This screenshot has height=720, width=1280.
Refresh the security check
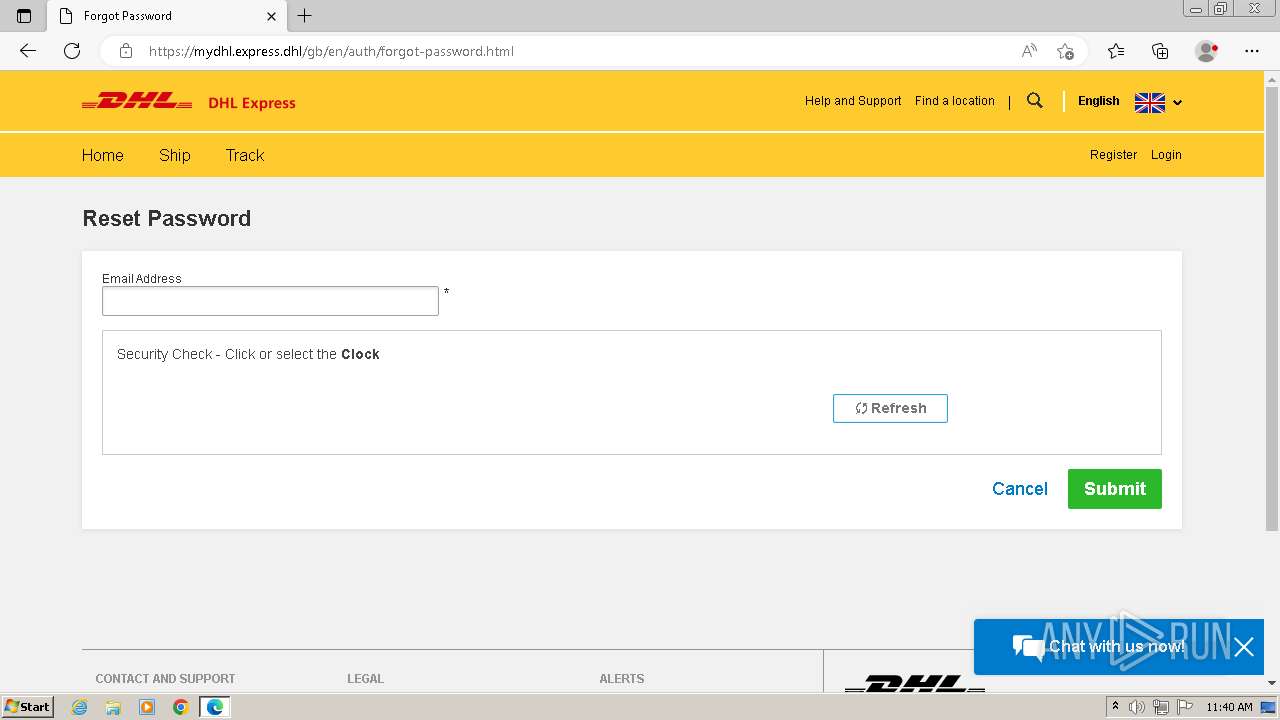click(890, 408)
